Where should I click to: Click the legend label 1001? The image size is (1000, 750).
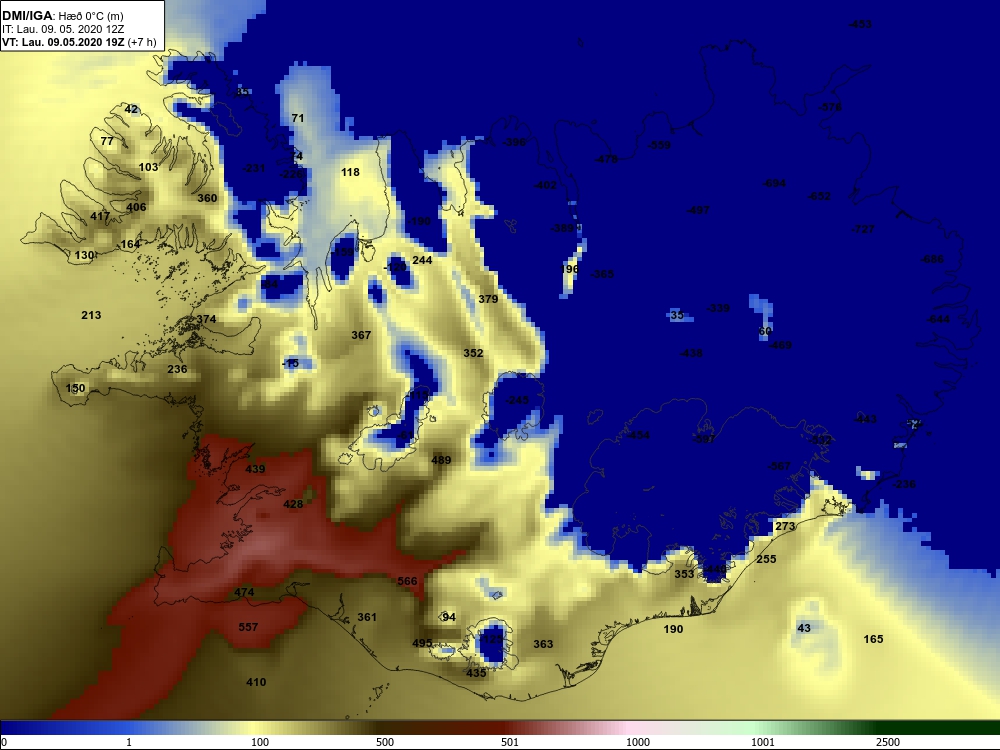pos(763,742)
